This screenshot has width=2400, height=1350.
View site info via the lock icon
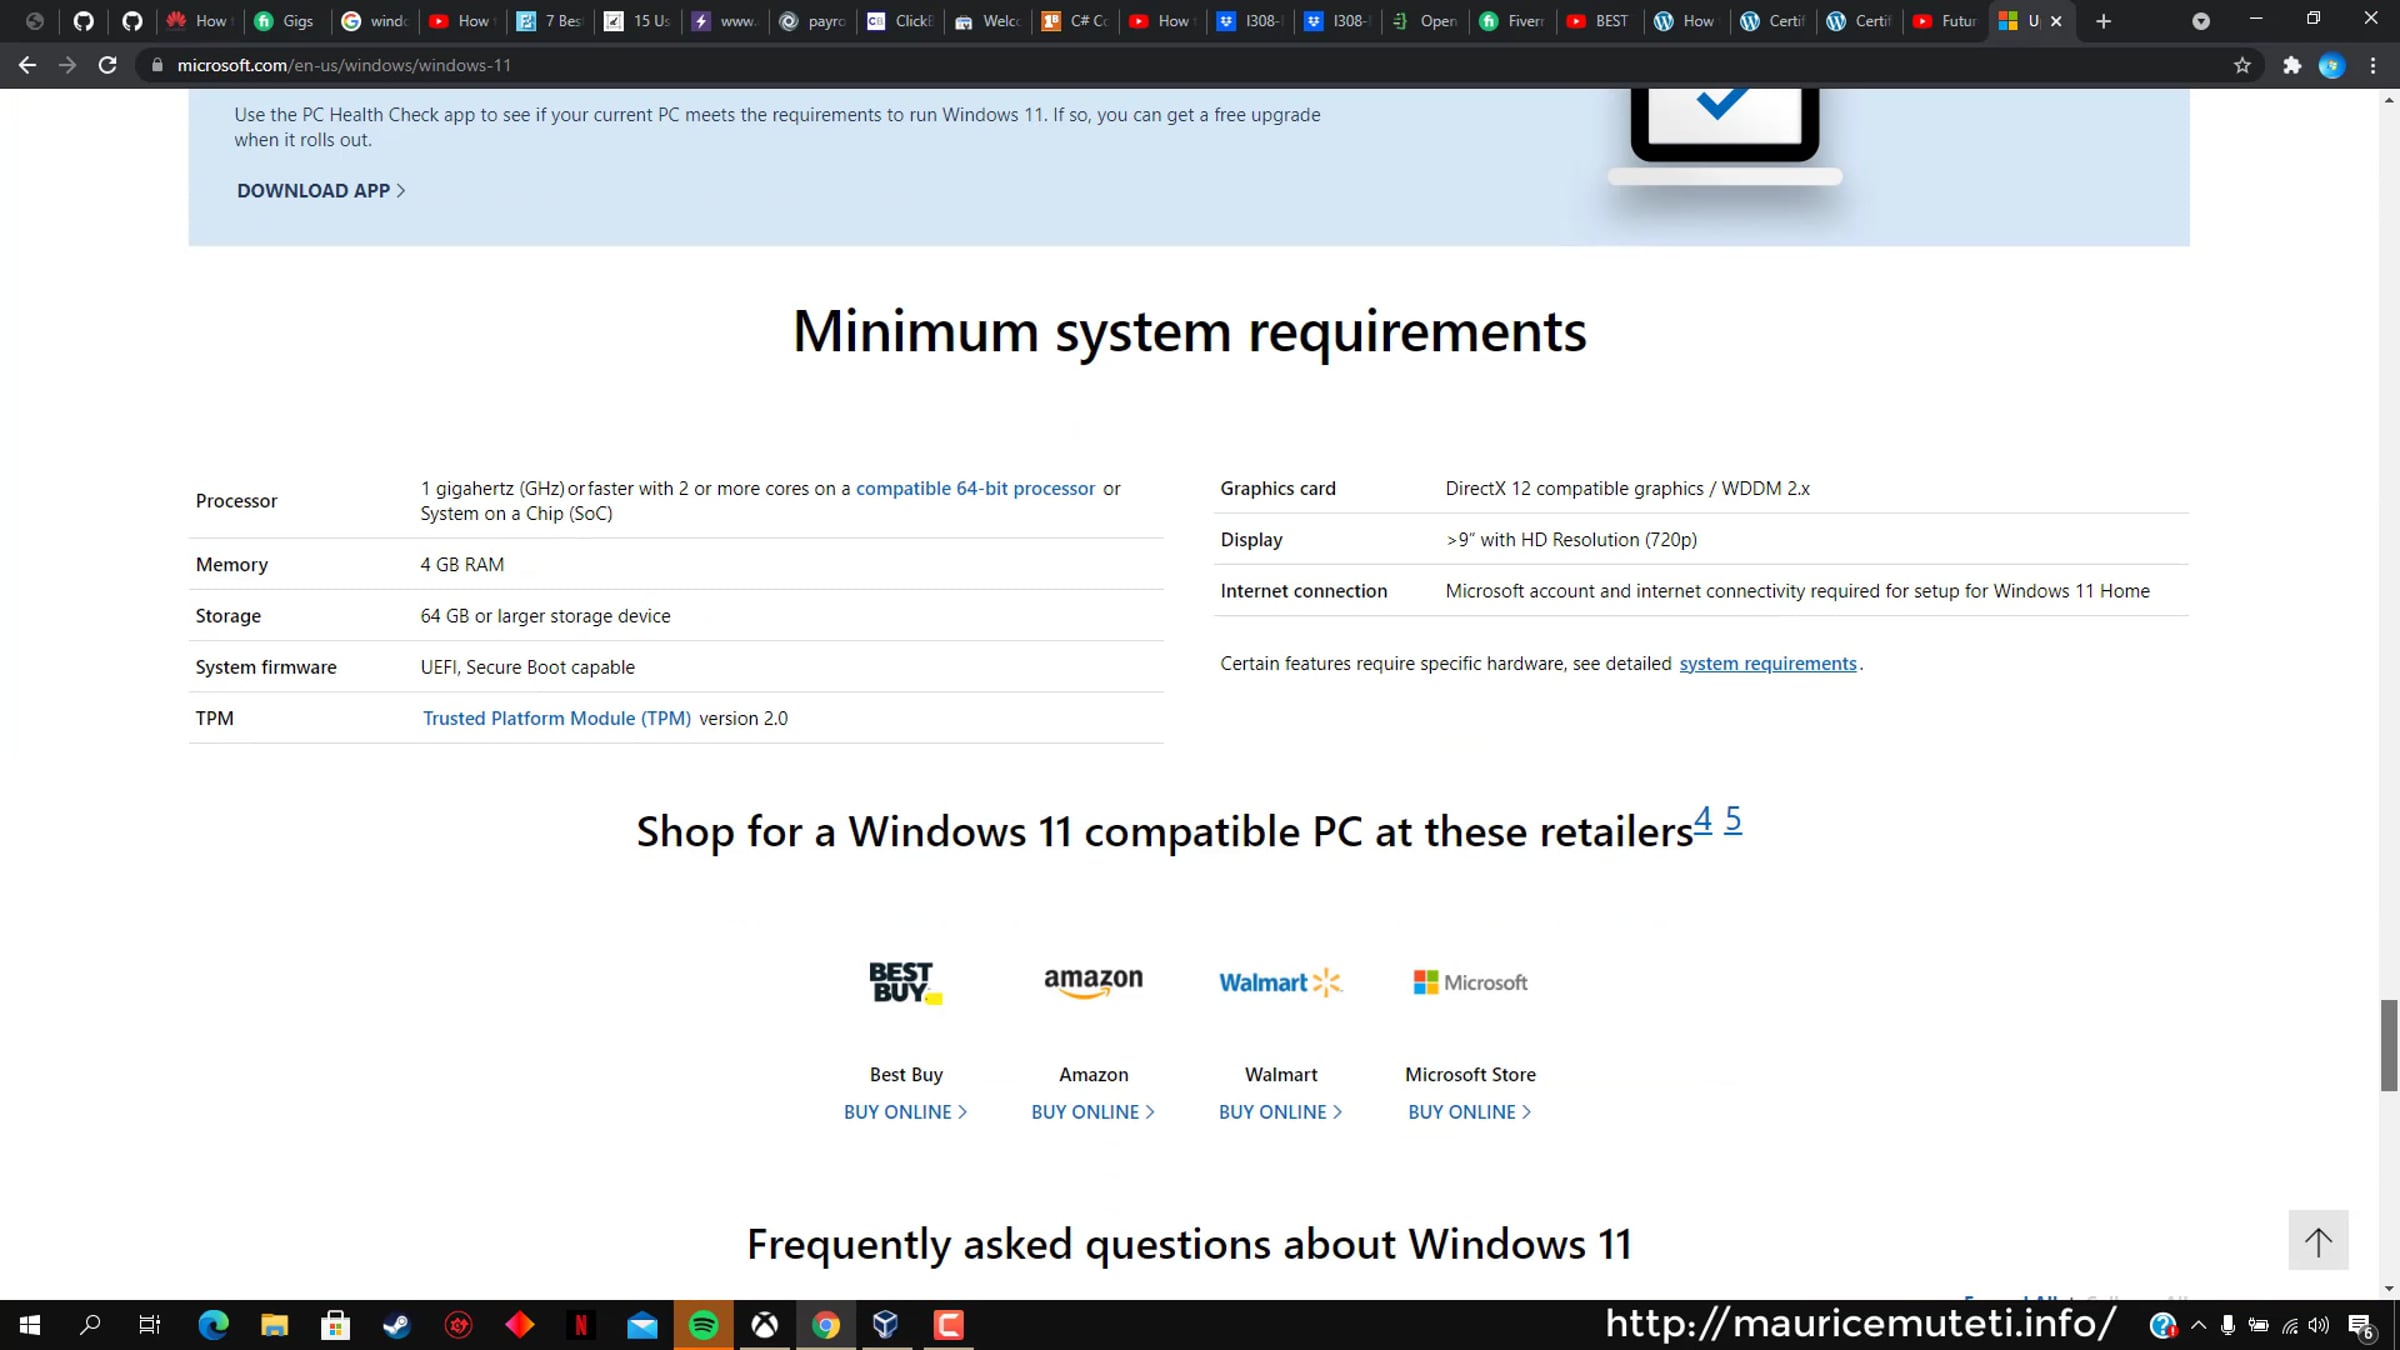[156, 65]
